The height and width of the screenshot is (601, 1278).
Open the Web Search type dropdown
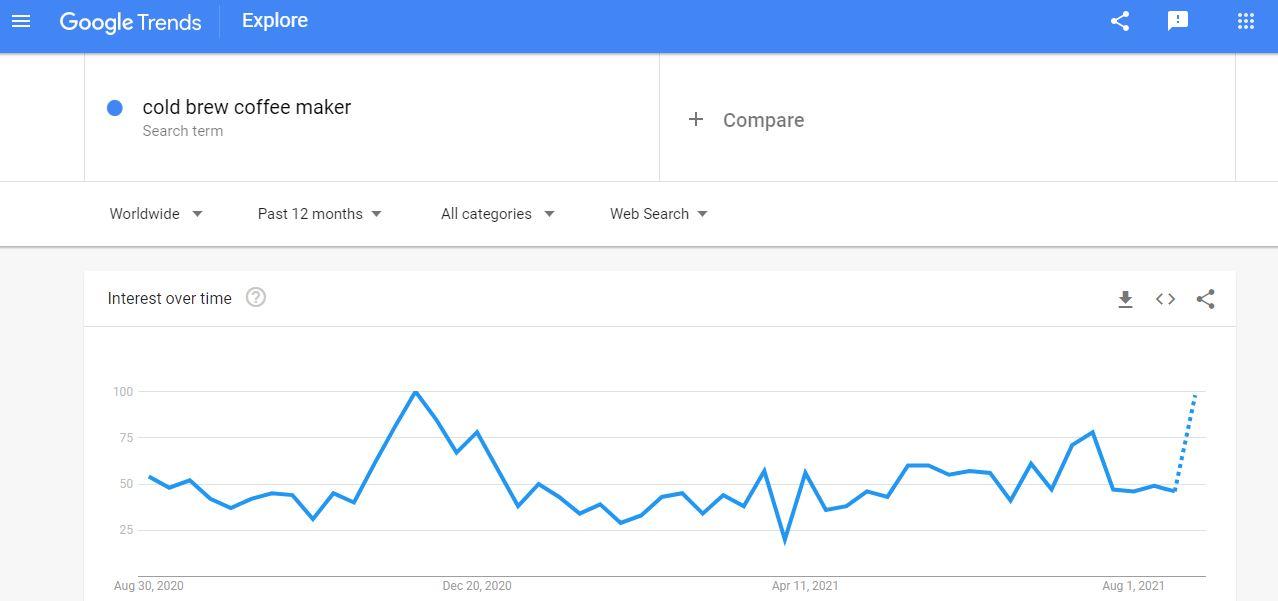pos(659,214)
